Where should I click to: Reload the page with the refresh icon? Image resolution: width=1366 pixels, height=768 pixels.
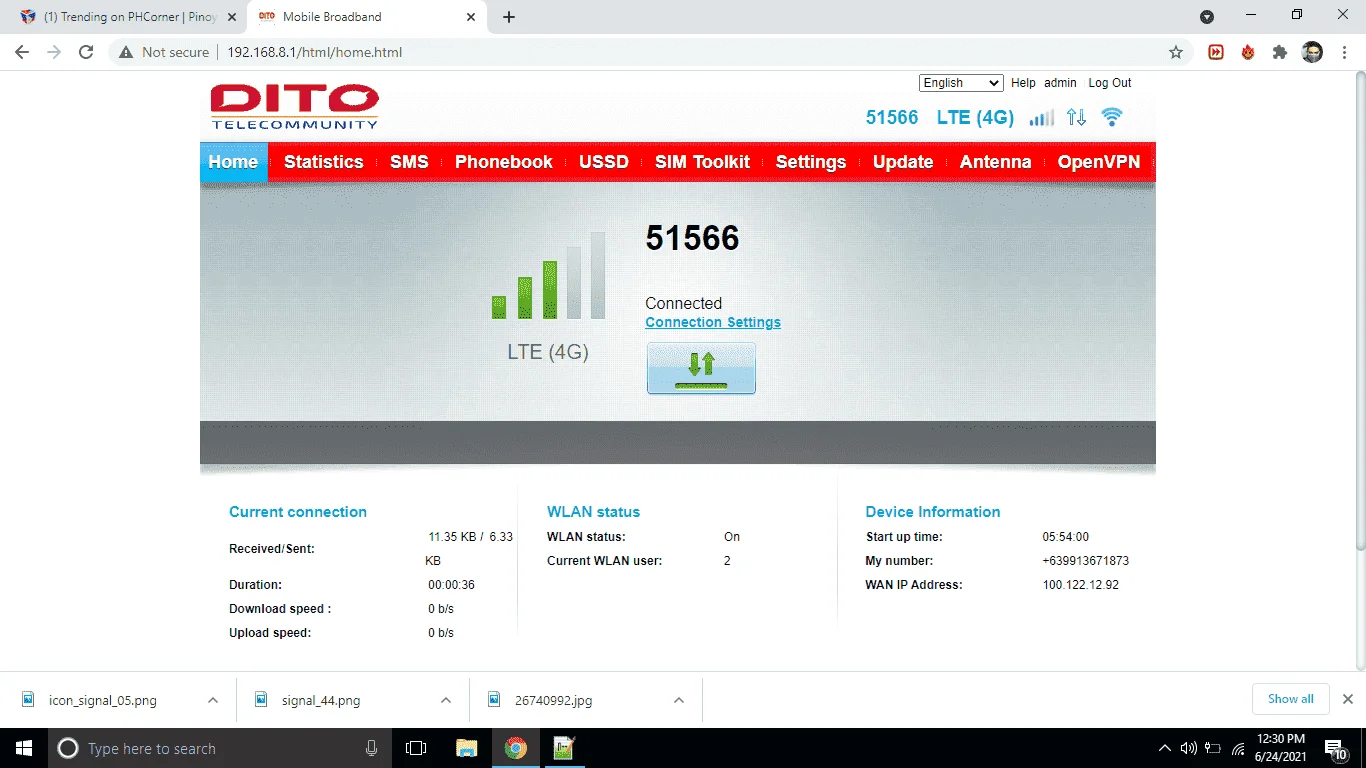pyautogui.click(x=86, y=52)
